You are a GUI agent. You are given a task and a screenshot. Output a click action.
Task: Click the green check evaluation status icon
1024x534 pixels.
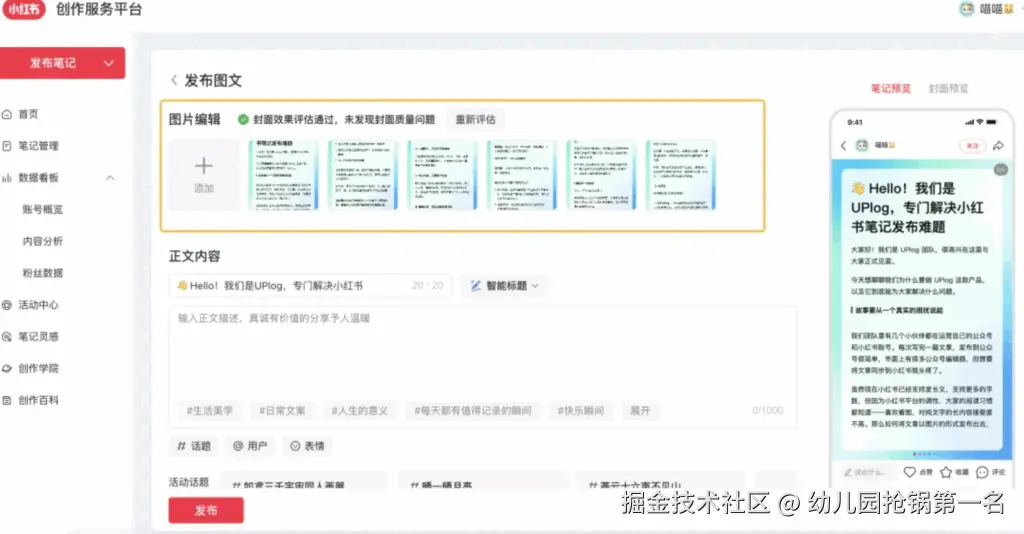tap(243, 119)
